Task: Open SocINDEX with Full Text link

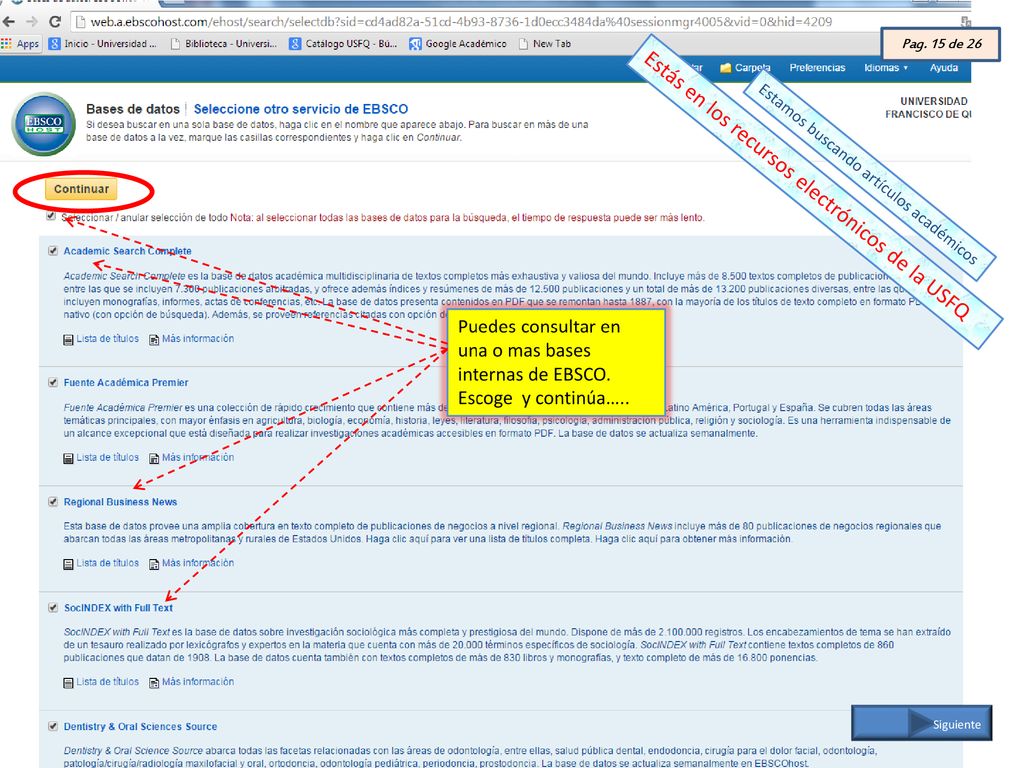Action: tap(118, 608)
